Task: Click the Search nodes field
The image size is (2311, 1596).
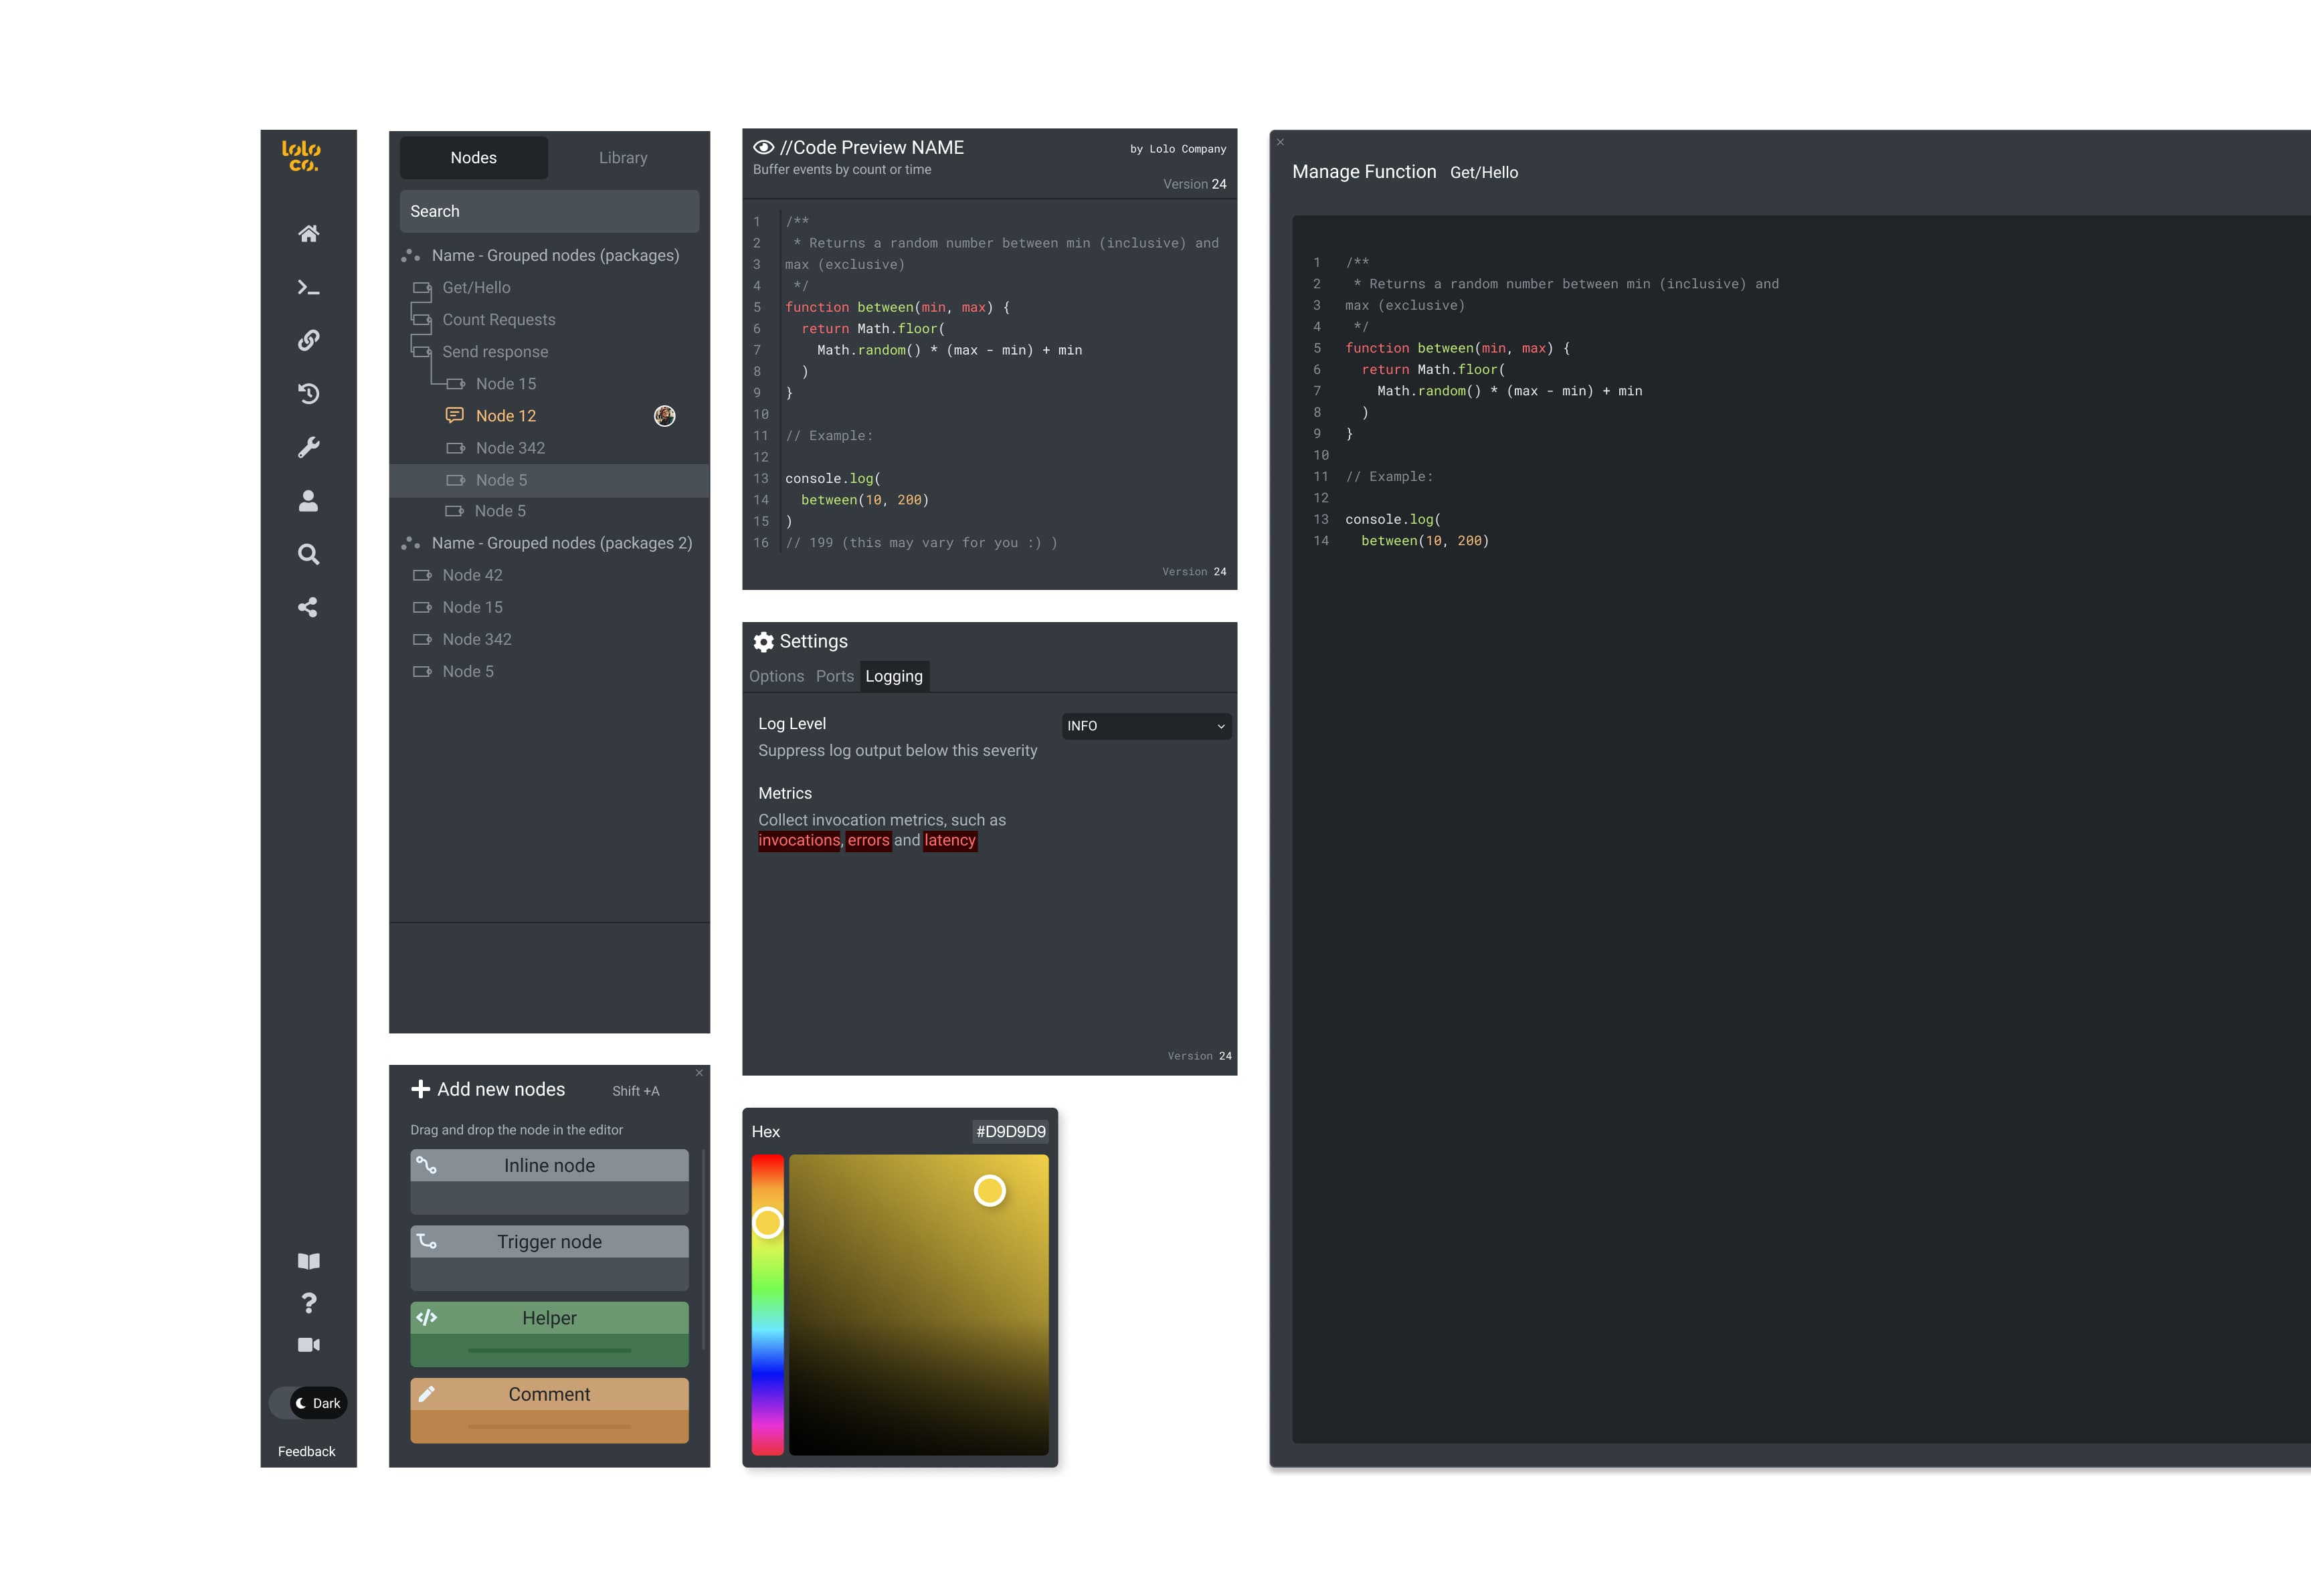Action: click(549, 212)
